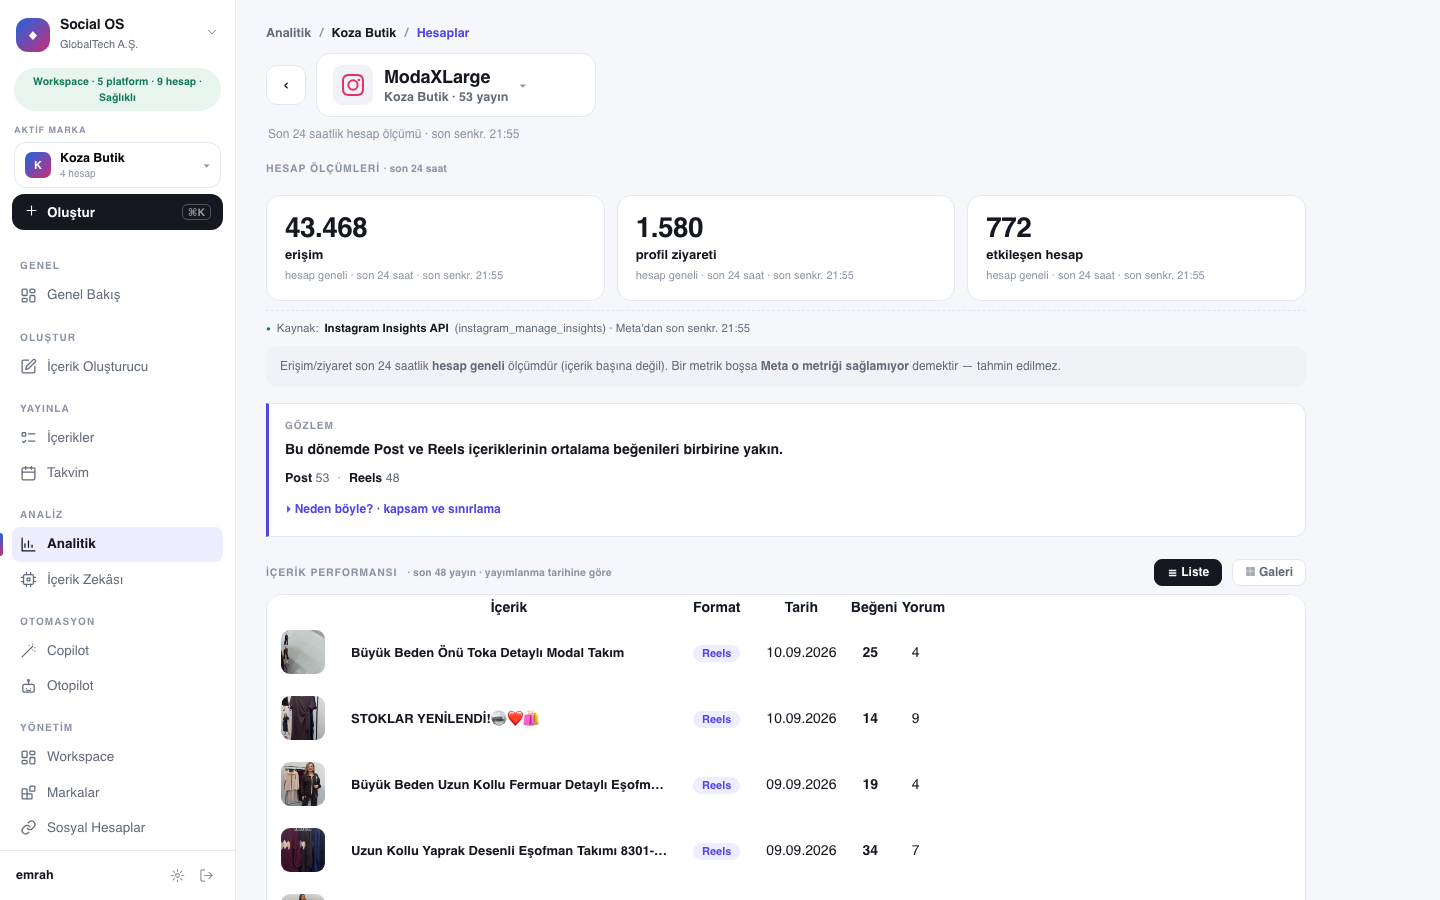1440x900 pixels.
Task: Open thumbnail of Büyük Beden Önü Toka post
Action: pyautogui.click(x=303, y=652)
